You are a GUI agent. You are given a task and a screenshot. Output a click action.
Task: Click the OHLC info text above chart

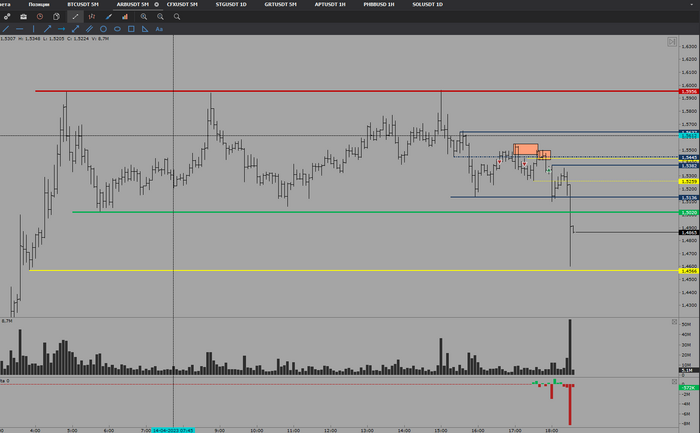pyautogui.click(x=54, y=39)
